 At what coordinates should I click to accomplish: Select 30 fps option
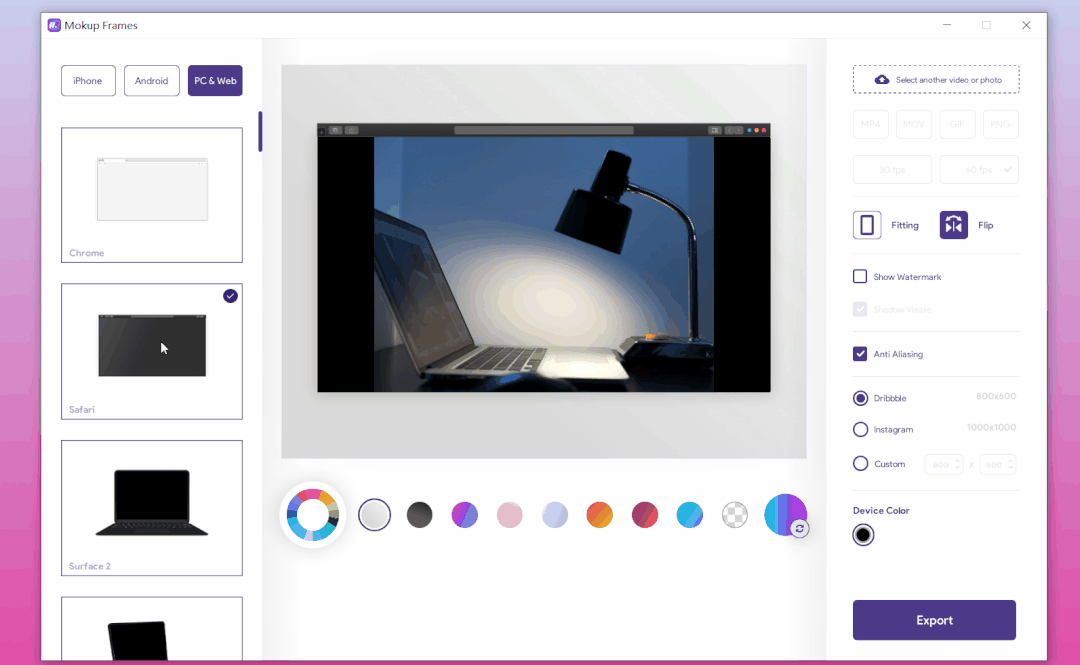tap(892, 170)
